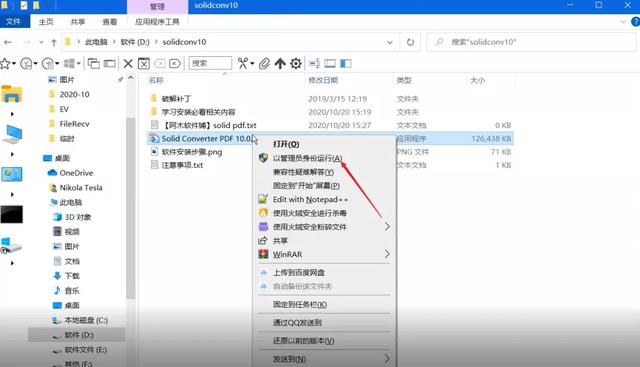Open the Edit with Notepad++ entry
Screen dimensions: 640x367
click(x=310, y=200)
